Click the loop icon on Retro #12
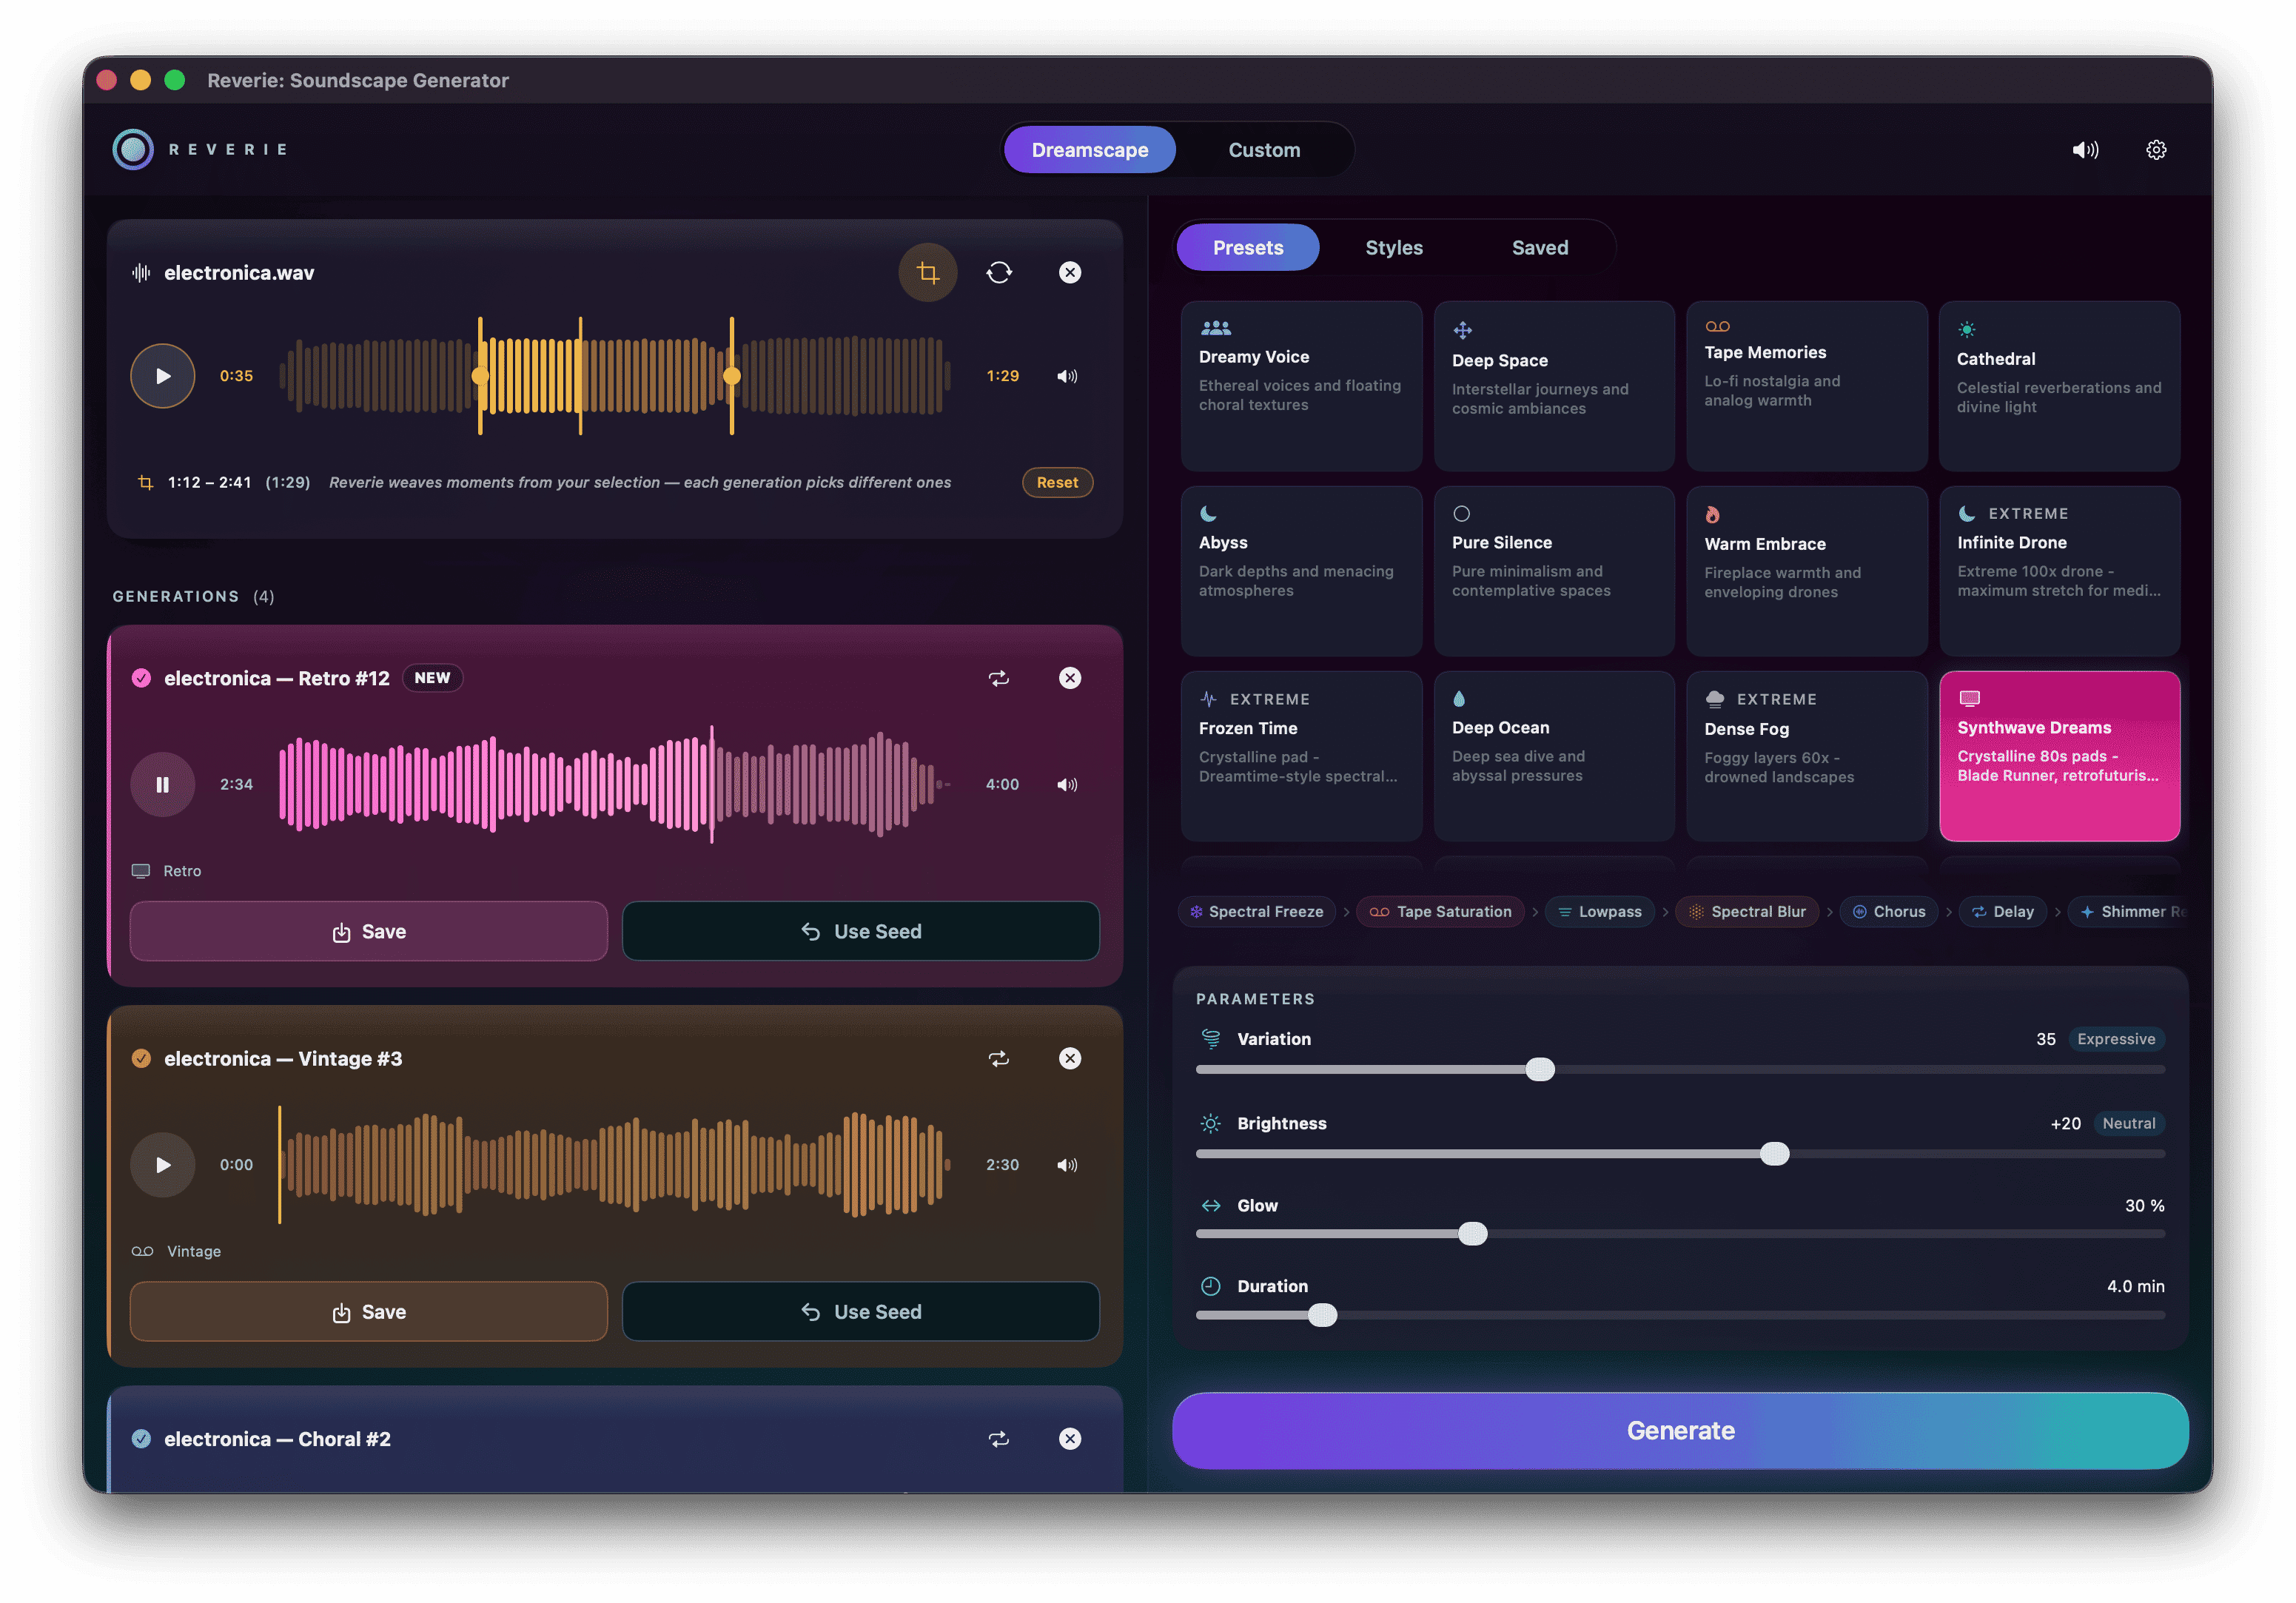The image size is (2296, 1603). click(998, 678)
